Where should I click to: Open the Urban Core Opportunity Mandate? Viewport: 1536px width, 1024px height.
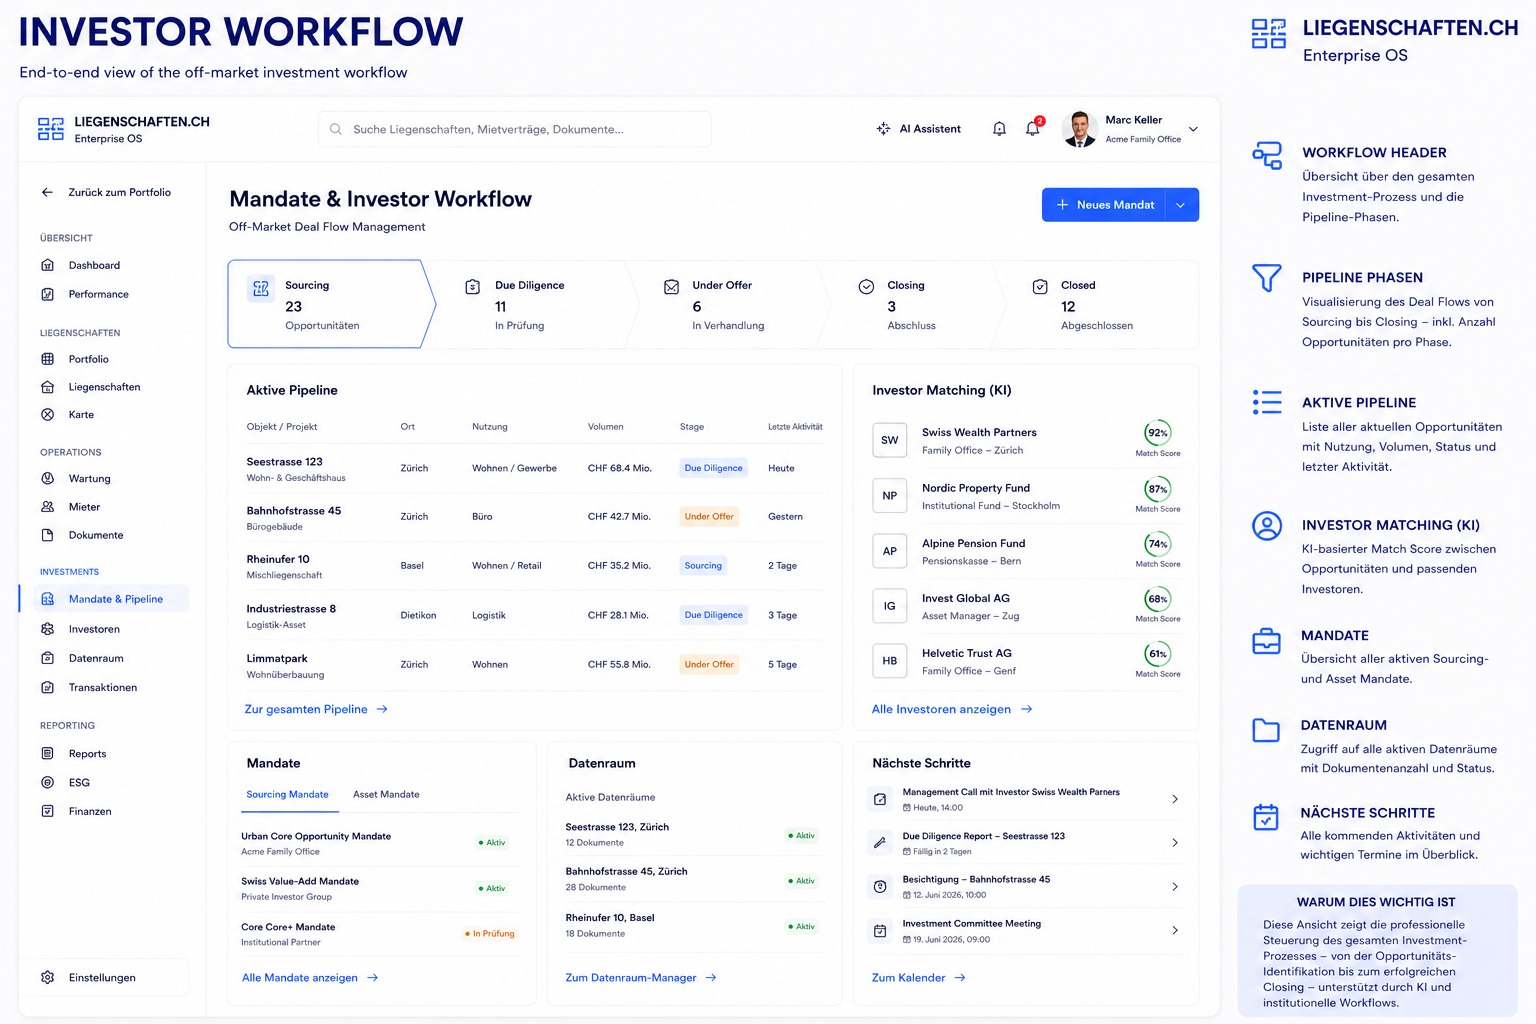click(380, 843)
